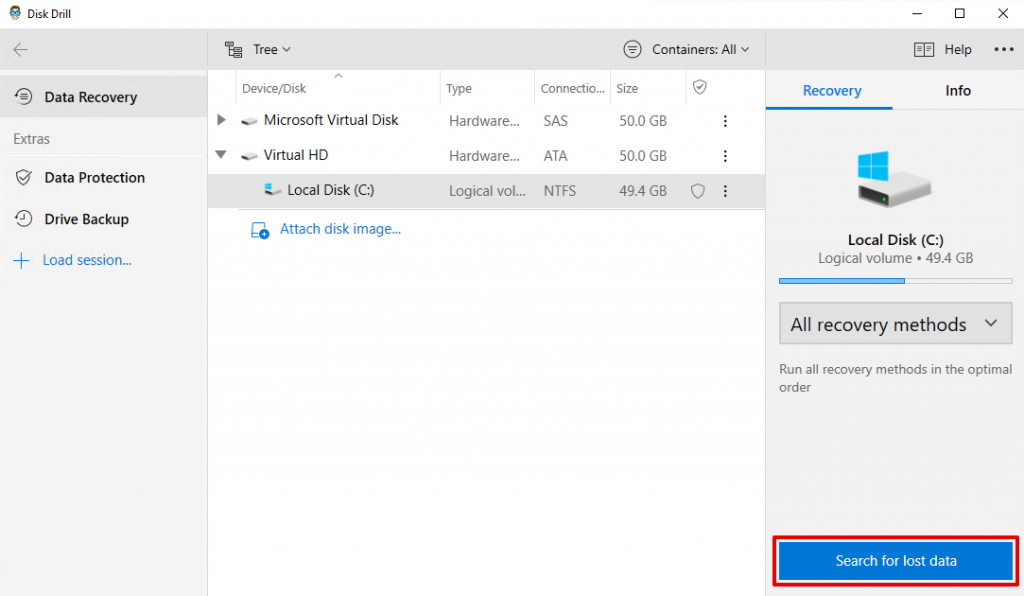The image size is (1024, 596).
Task: Open Data Protection in the sidebar
Action: 94,178
